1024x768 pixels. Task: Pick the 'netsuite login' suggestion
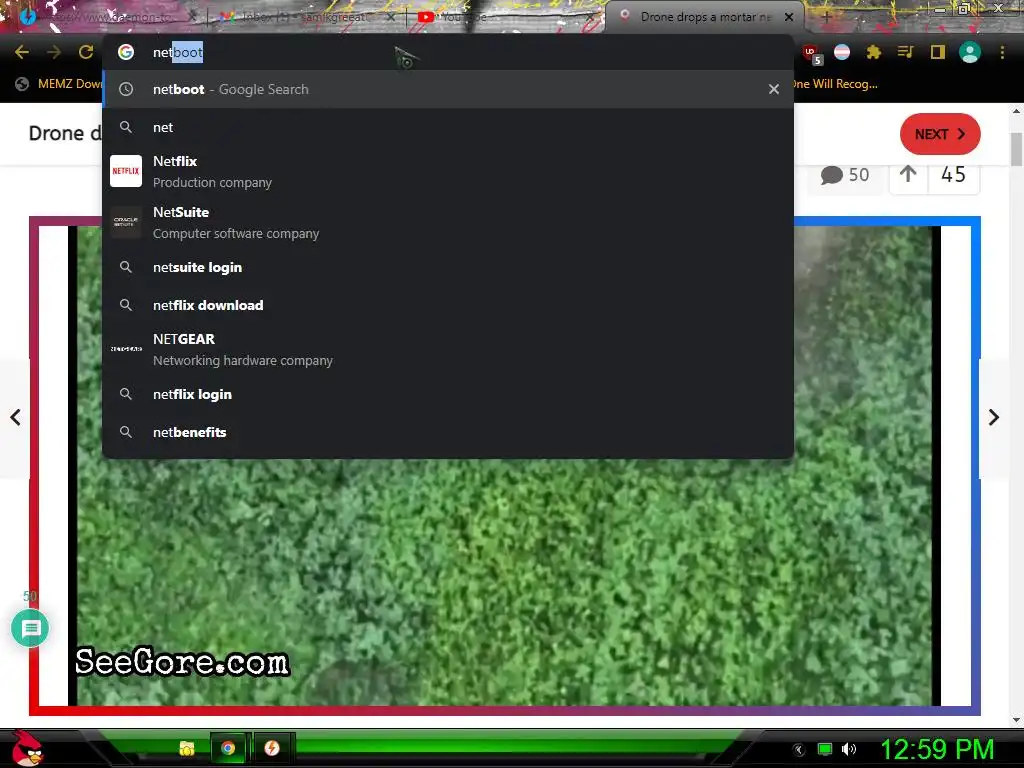(x=448, y=267)
